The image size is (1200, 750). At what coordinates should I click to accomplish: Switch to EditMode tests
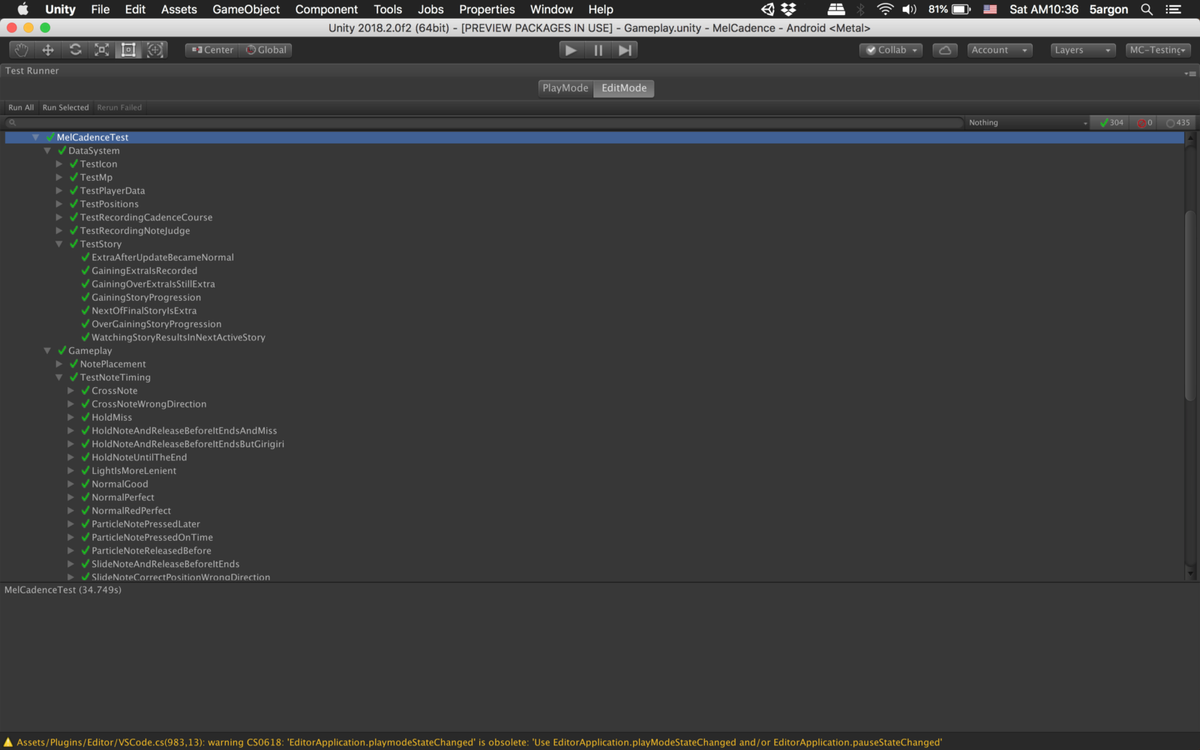coord(624,88)
